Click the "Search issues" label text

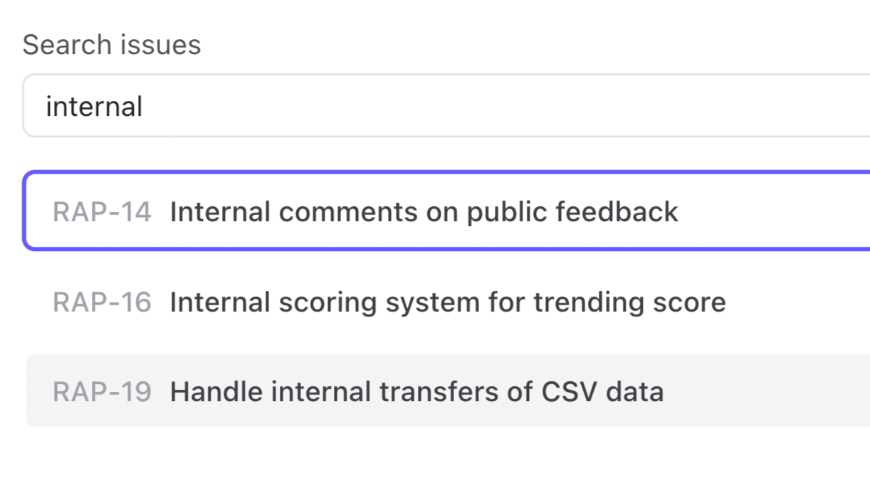point(111,45)
